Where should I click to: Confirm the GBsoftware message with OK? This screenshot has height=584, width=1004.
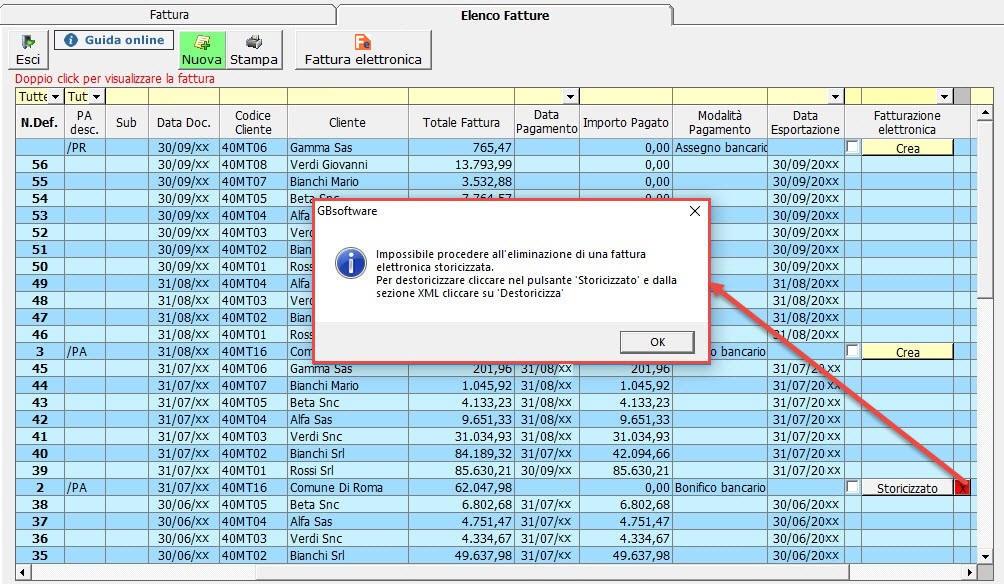click(x=657, y=342)
